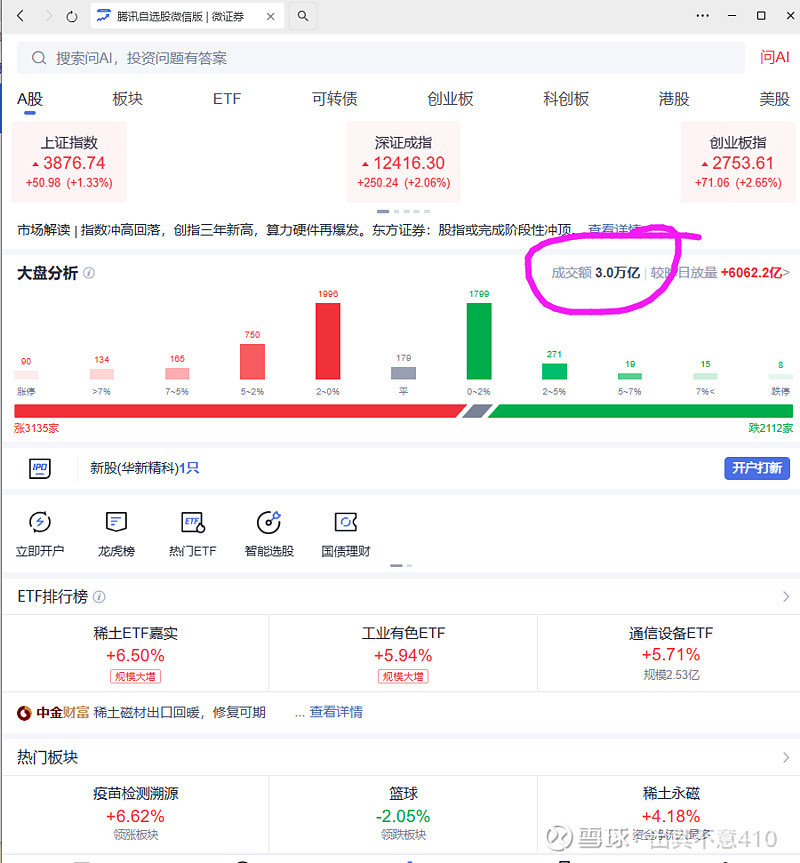Click the 271 green bar for 2~5%

(x=554, y=371)
